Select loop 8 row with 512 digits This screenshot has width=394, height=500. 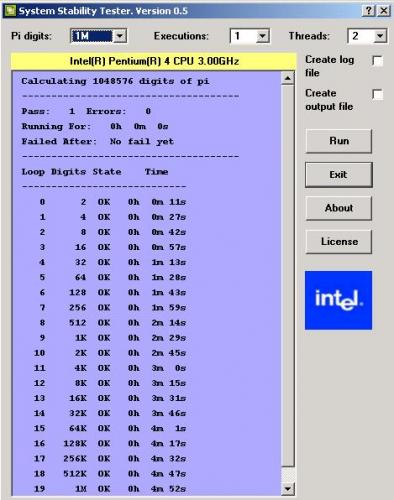112,323
